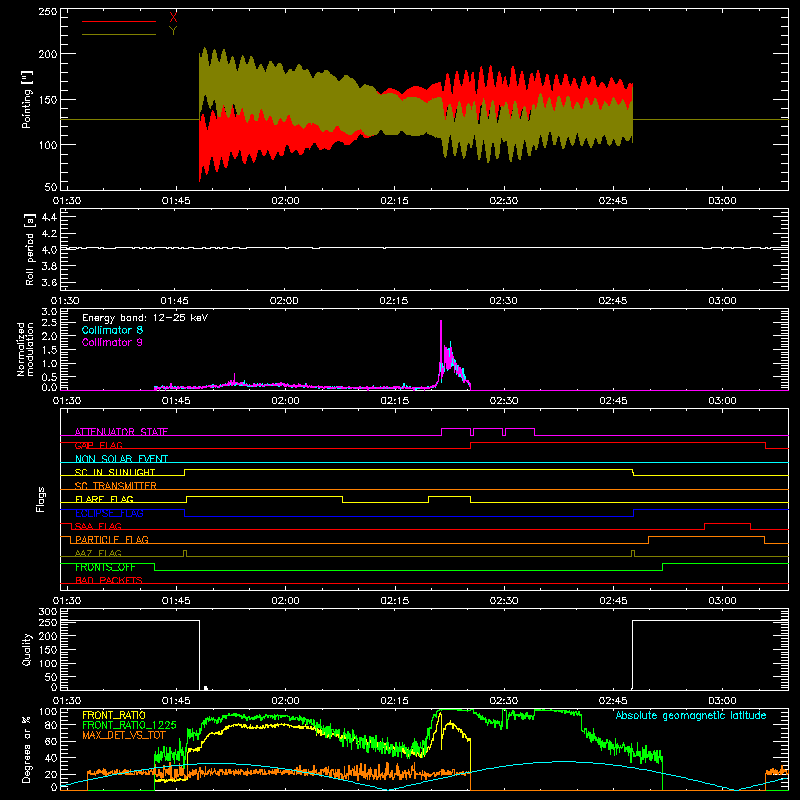The width and height of the screenshot is (800, 800).
Task: Click the '4.4' tick on Roll period axis
Action: pos(49,217)
